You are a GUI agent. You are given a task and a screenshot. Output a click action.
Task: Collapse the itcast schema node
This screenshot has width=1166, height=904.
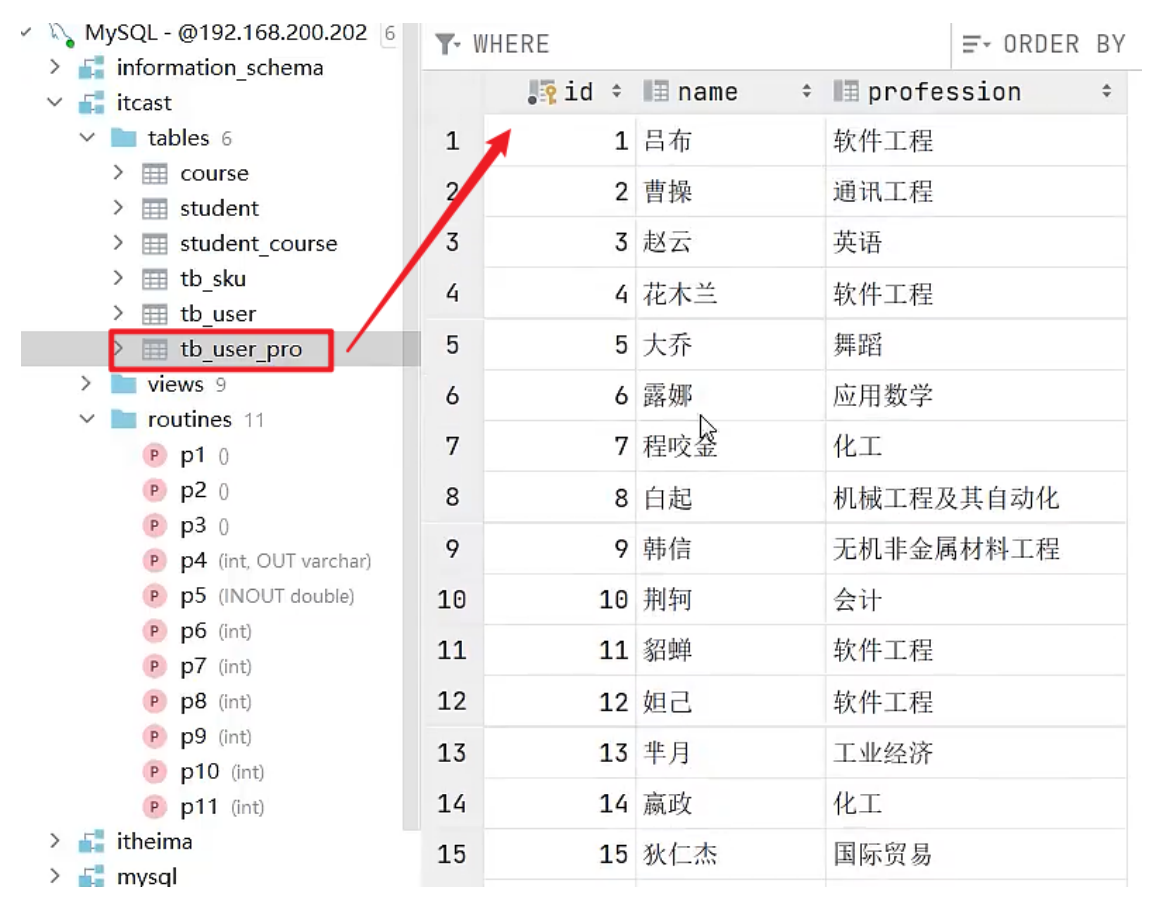coord(54,102)
